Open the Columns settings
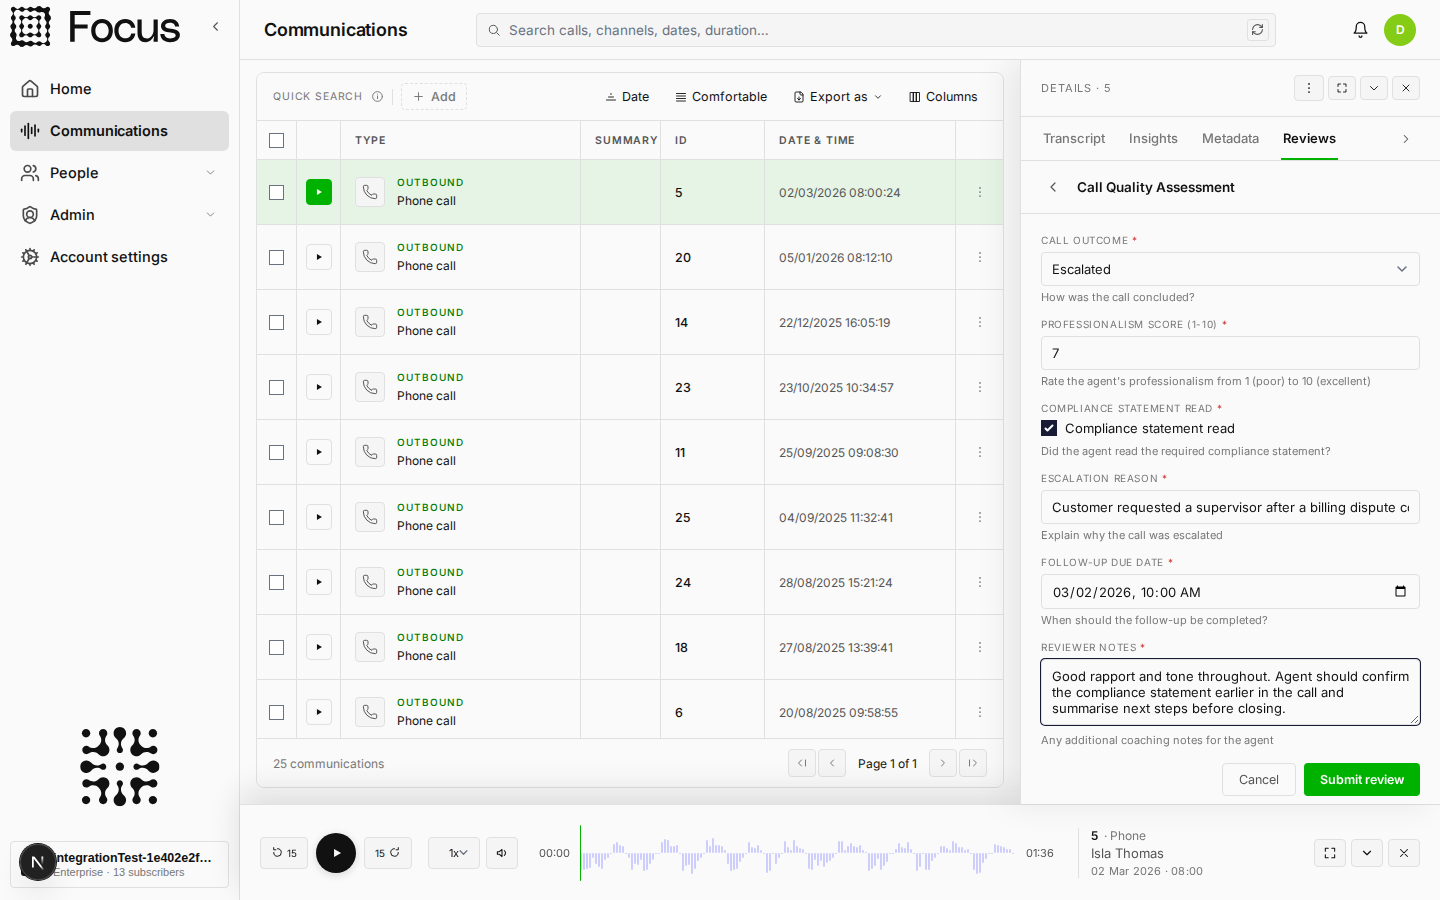Viewport: 1440px width, 900px height. [943, 97]
